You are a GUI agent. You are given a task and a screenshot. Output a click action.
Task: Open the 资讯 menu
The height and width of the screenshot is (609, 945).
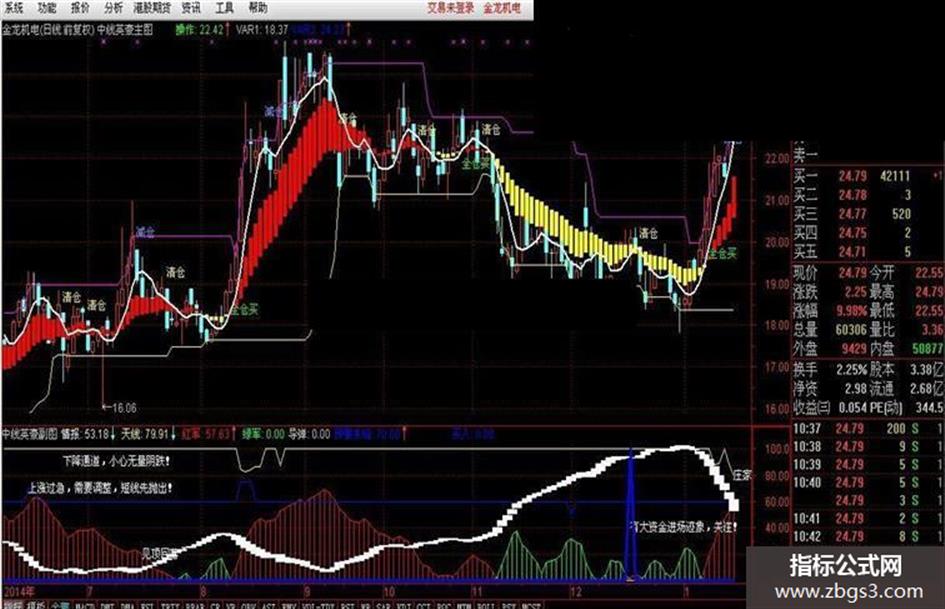point(191,8)
